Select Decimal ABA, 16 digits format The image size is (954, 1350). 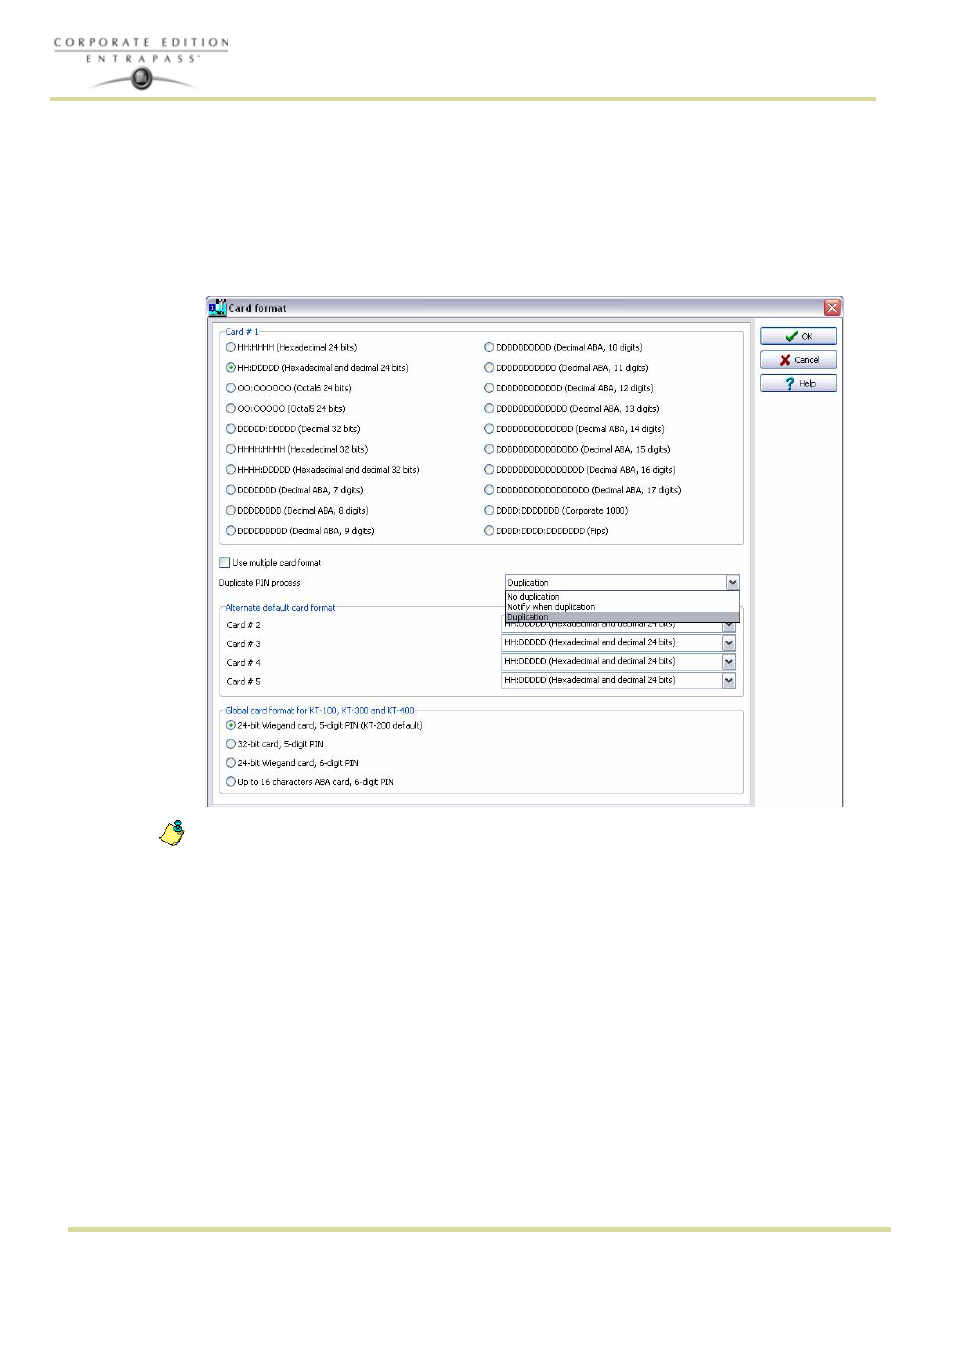(x=489, y=470)
